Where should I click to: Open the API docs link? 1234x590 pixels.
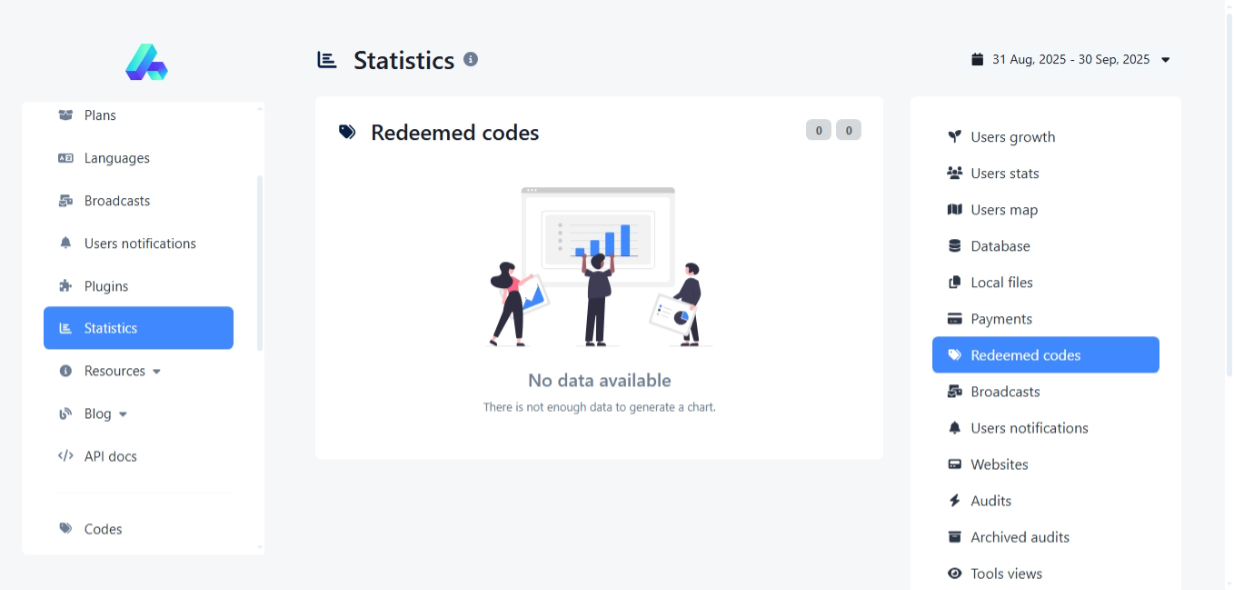point(110,456)
